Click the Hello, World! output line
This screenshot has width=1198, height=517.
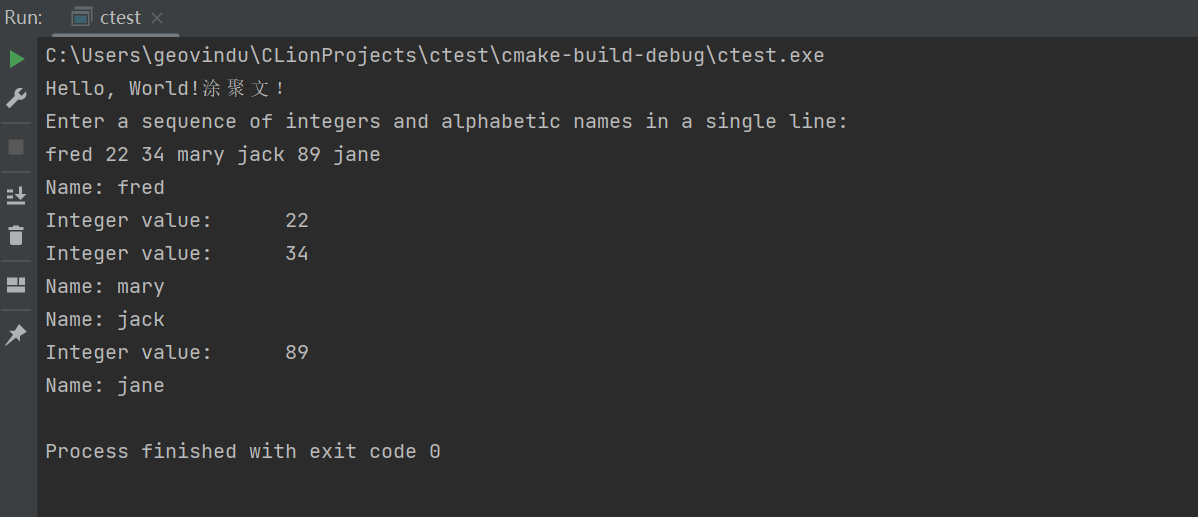point(165,89)
